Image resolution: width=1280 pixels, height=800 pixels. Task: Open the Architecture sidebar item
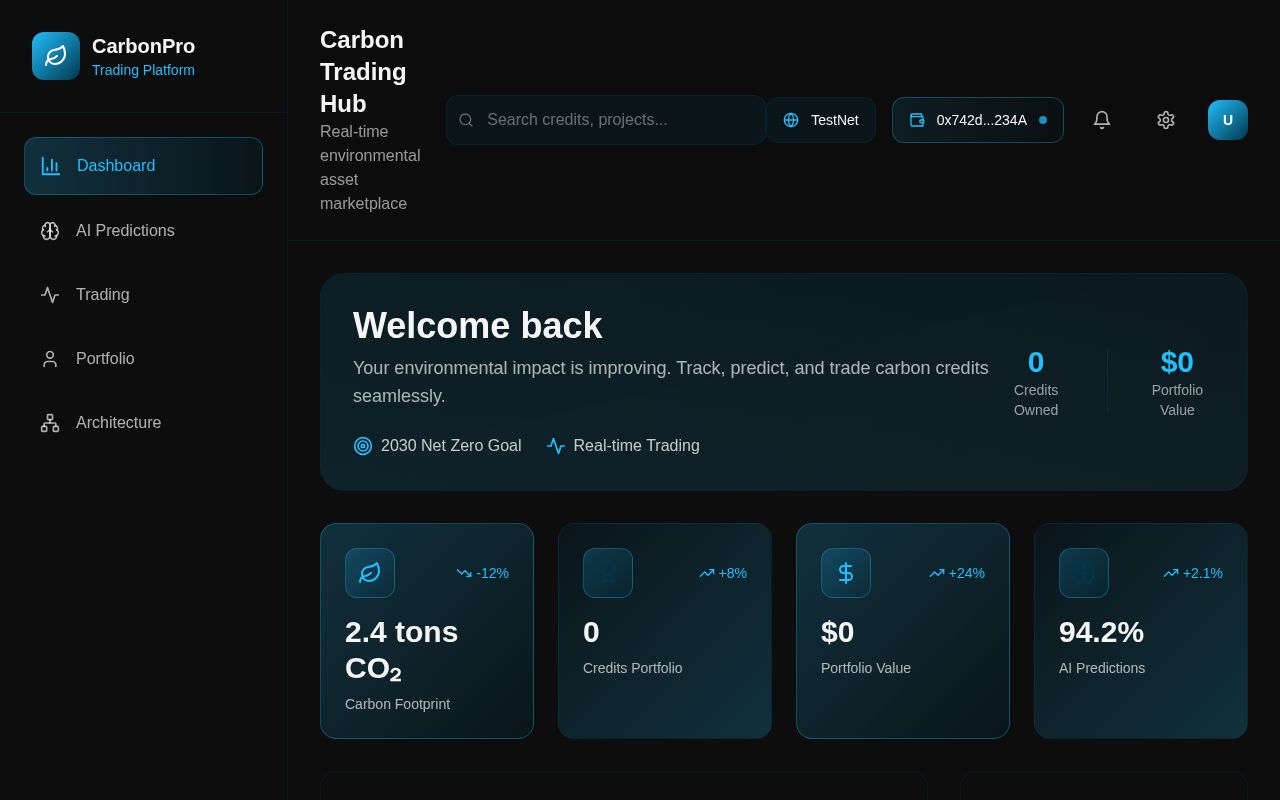pyautogui.click(x=143, y=423)
